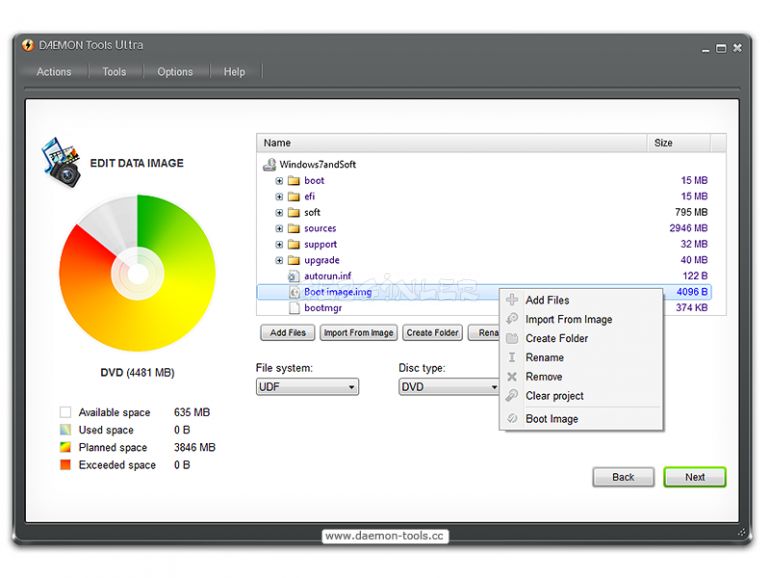The width and height of the screenshot is (770, 578).
Task: Click the Windows7andSoft disc root icon
Action: pos(269,165)
